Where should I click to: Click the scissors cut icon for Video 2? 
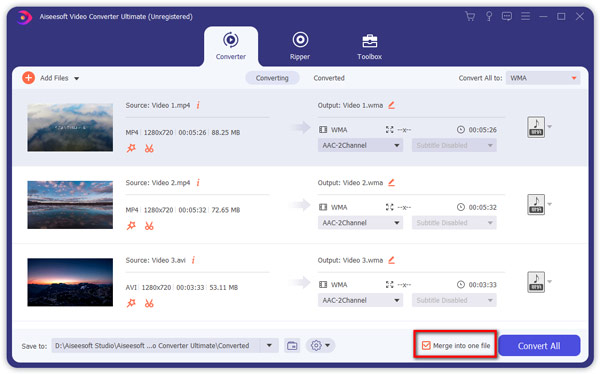[x=149, y=226]
